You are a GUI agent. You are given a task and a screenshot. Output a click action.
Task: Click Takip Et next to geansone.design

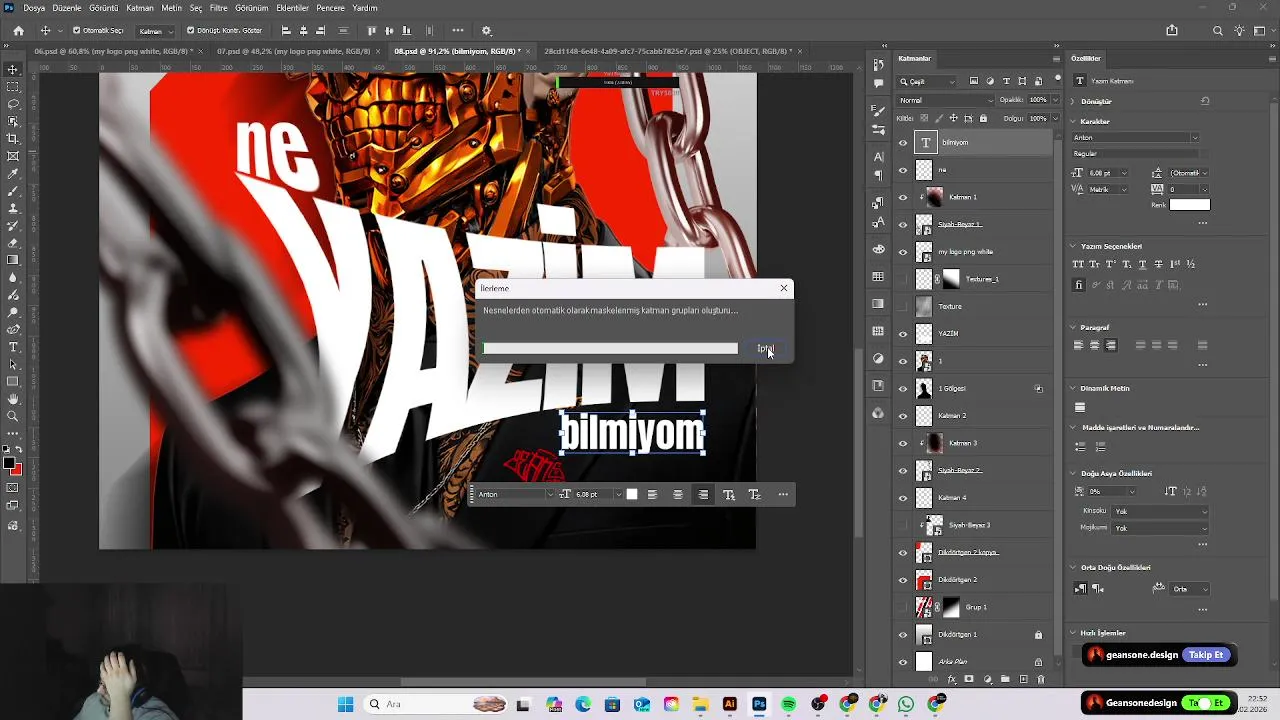click(1206, 655)
